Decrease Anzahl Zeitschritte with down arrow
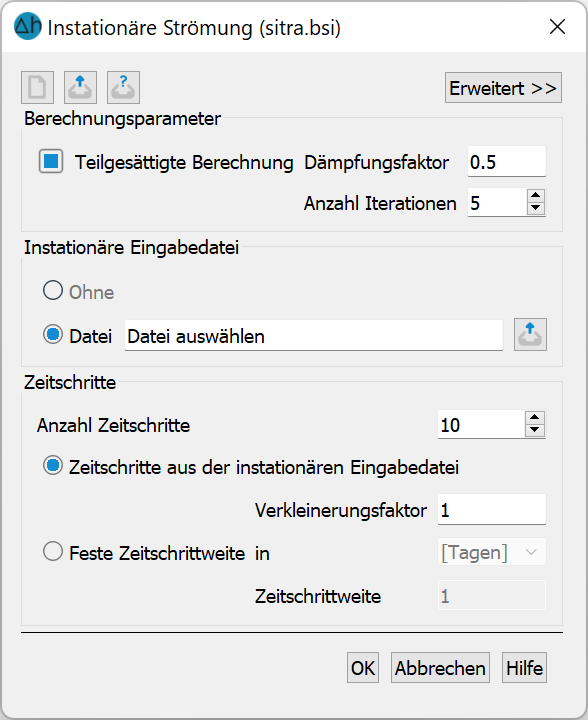 coord(535,430)
